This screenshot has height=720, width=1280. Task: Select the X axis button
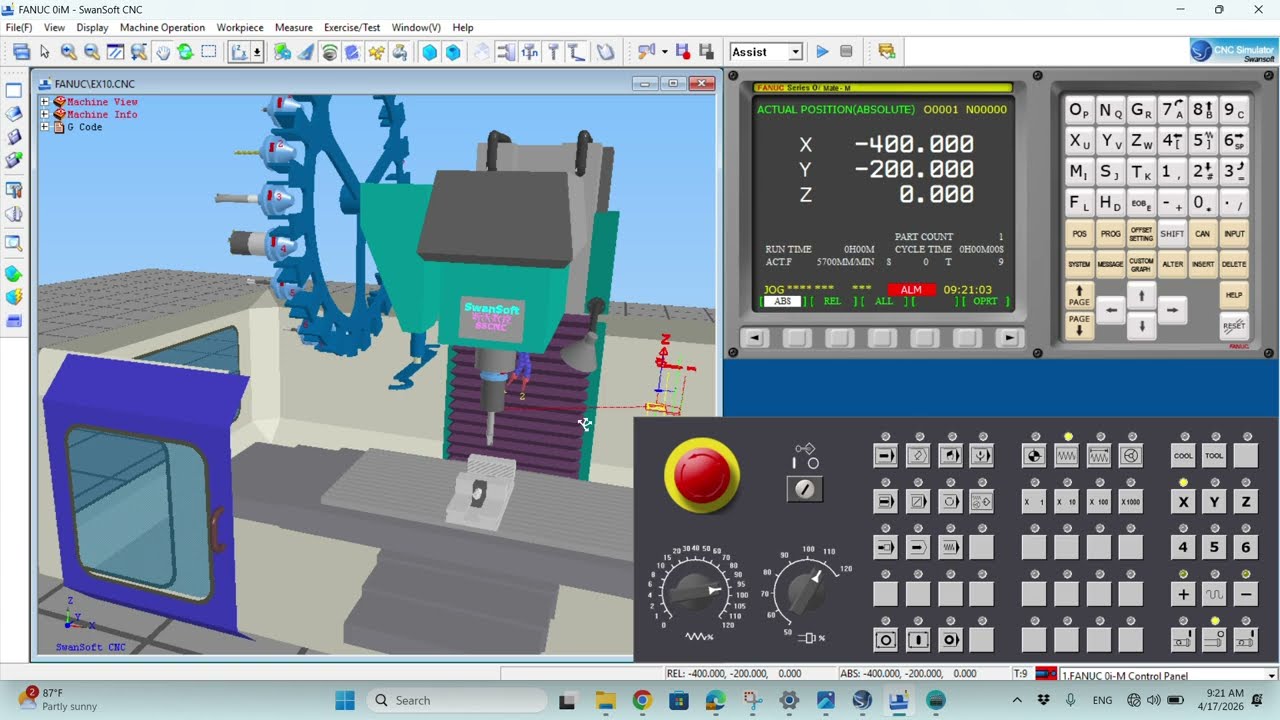tap(1183, 501)
